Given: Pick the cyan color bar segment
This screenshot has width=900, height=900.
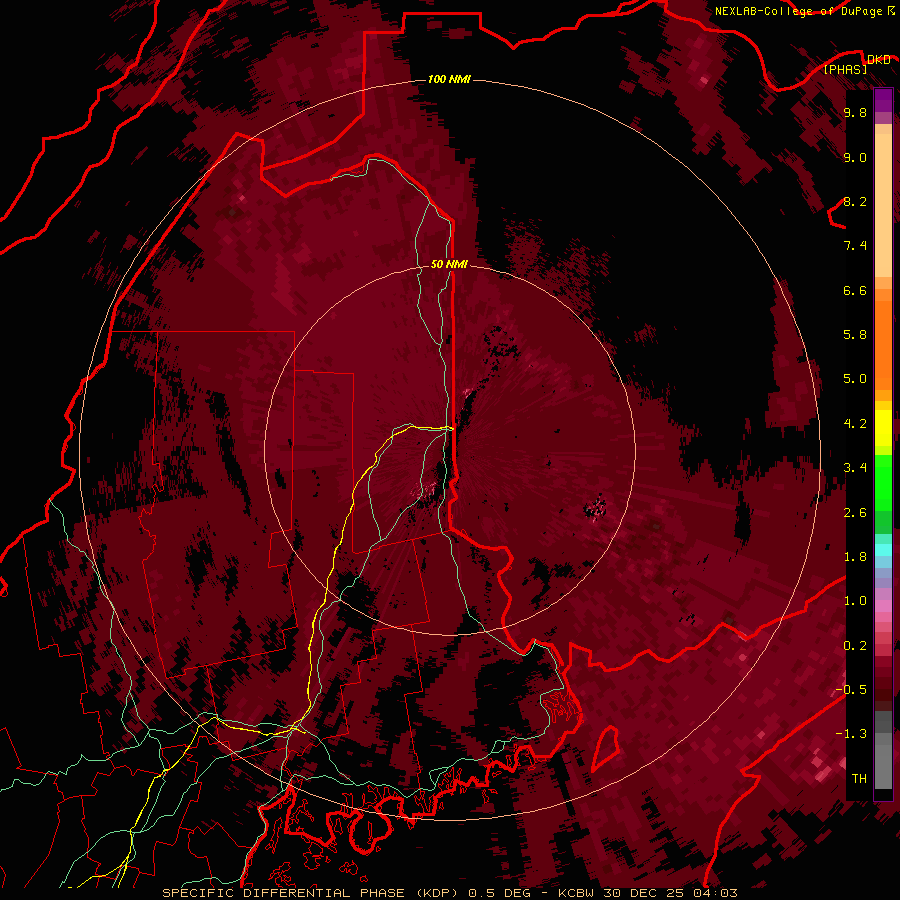Looking at the screenshot, I should (883, 550).
